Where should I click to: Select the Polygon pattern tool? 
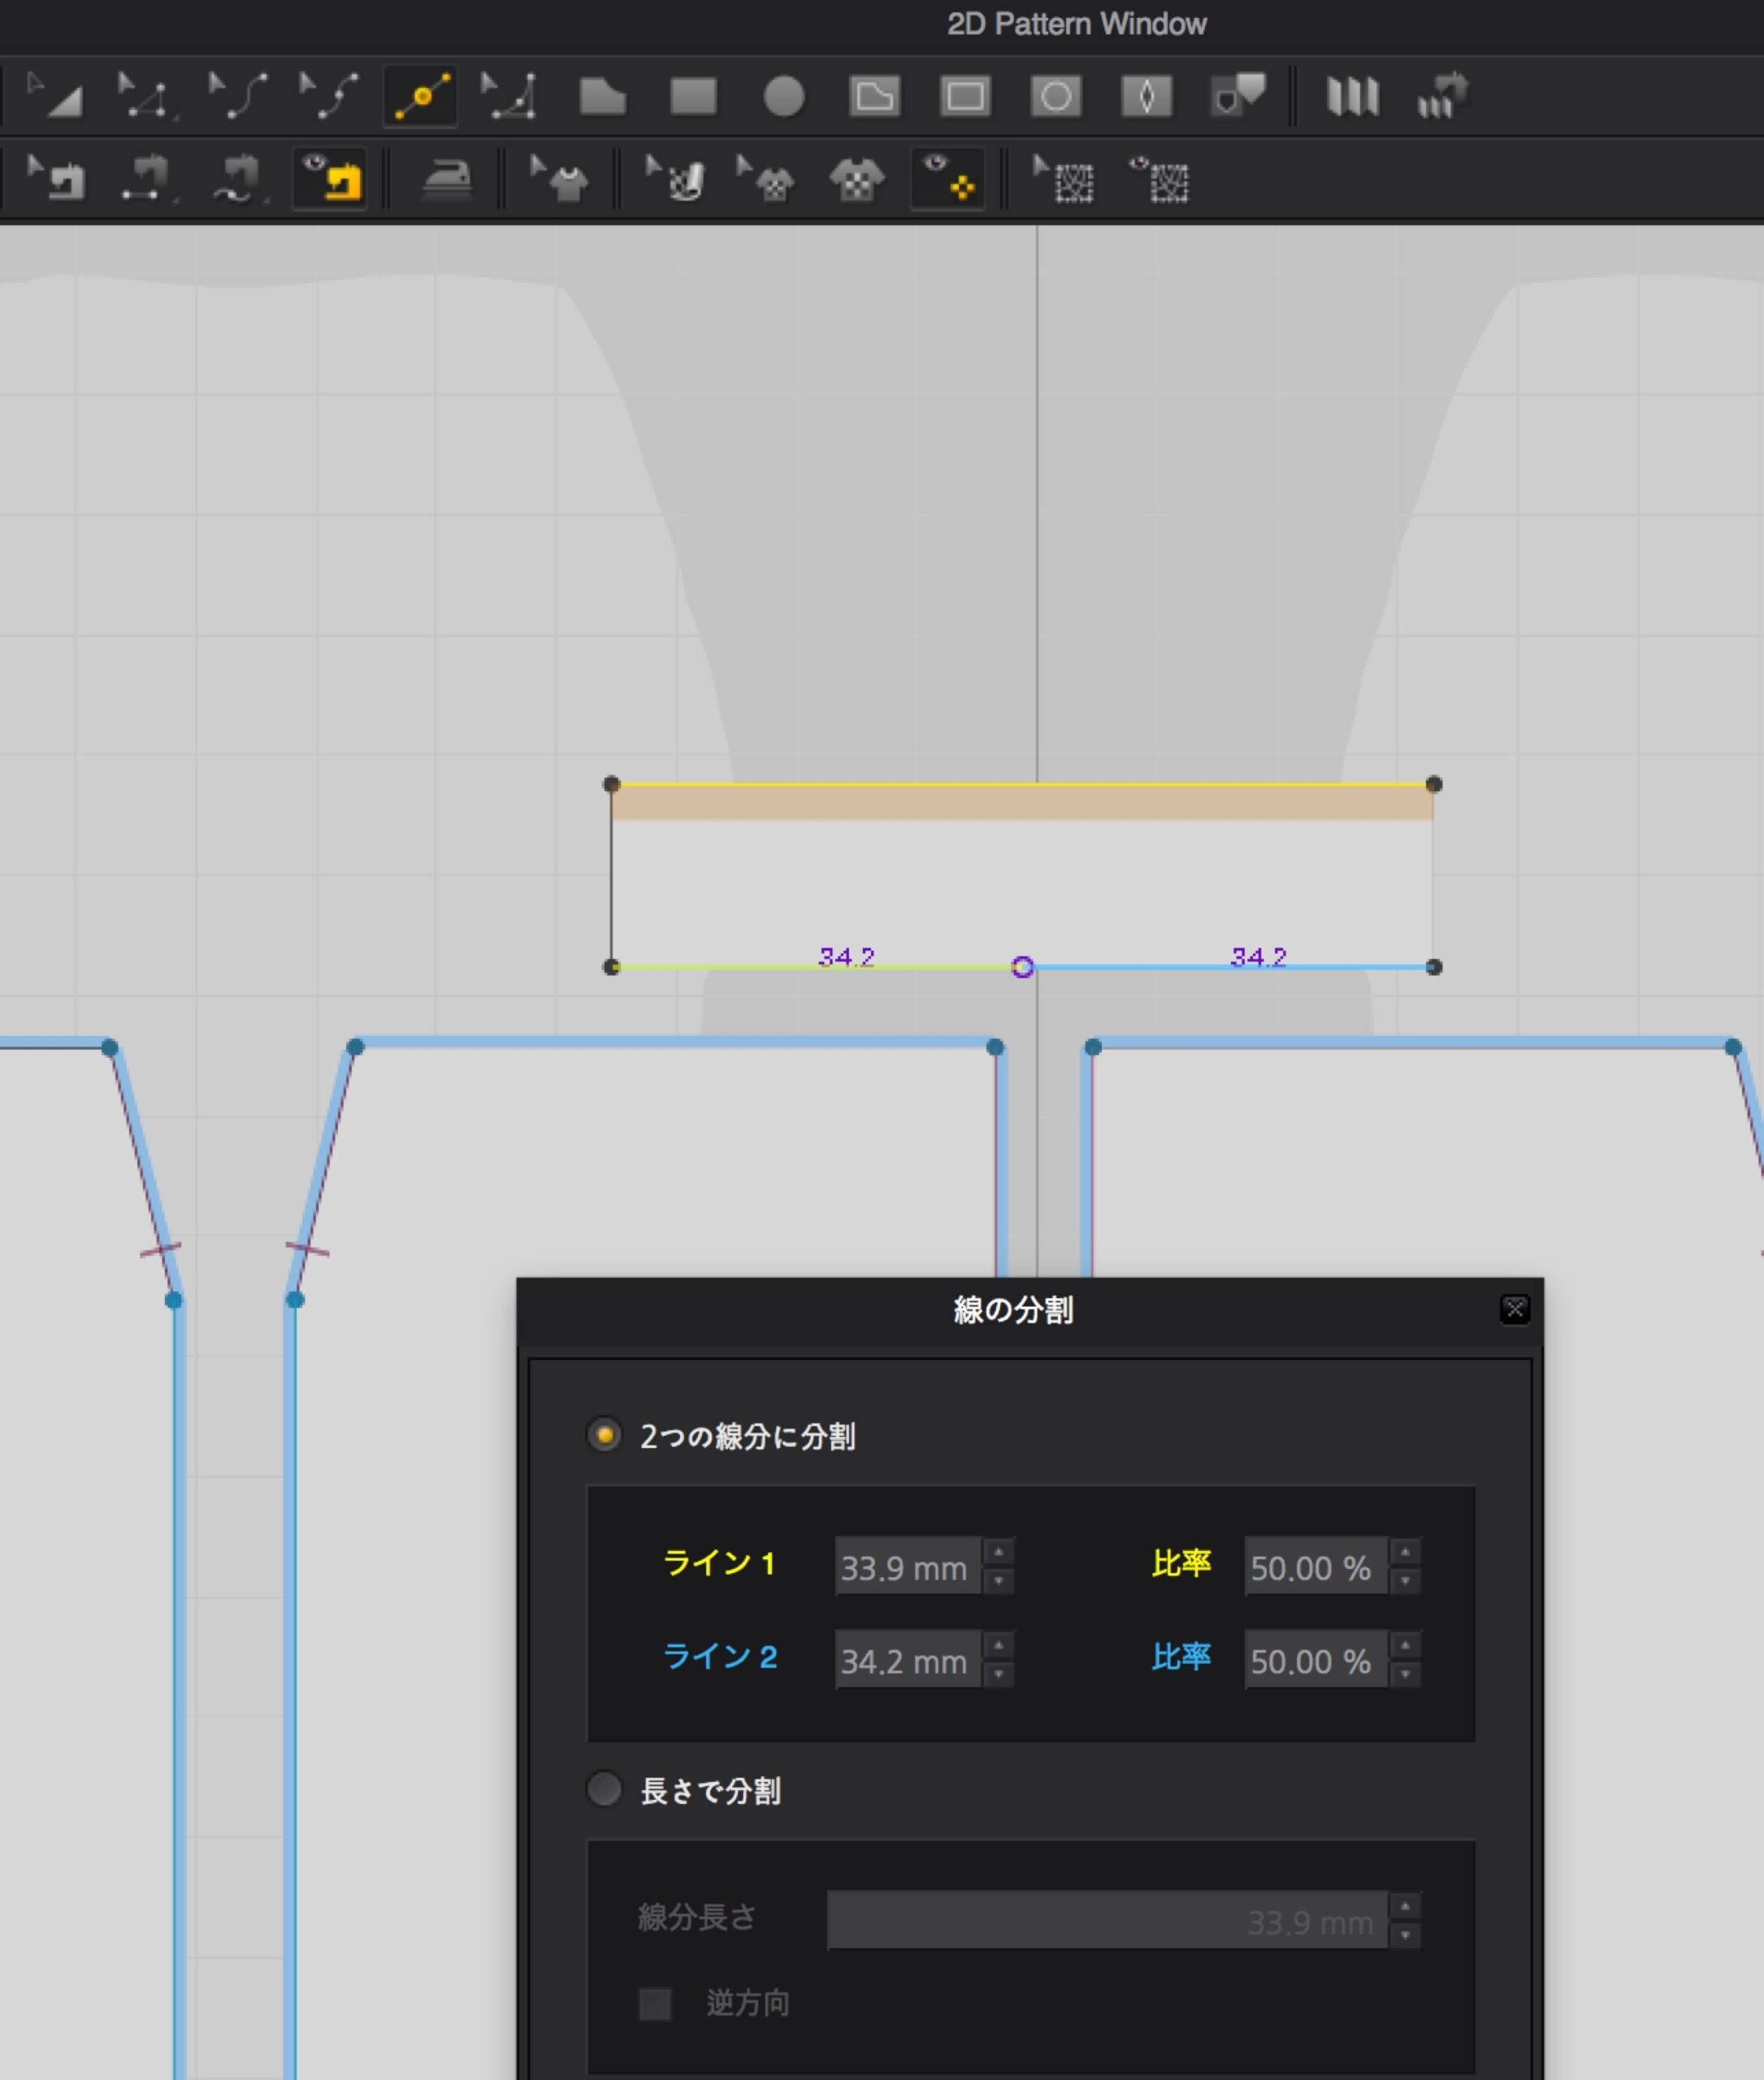[602, 96]
